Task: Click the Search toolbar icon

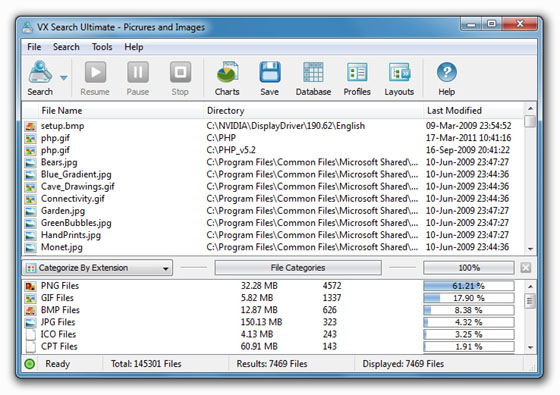Action: click(40, 72)
